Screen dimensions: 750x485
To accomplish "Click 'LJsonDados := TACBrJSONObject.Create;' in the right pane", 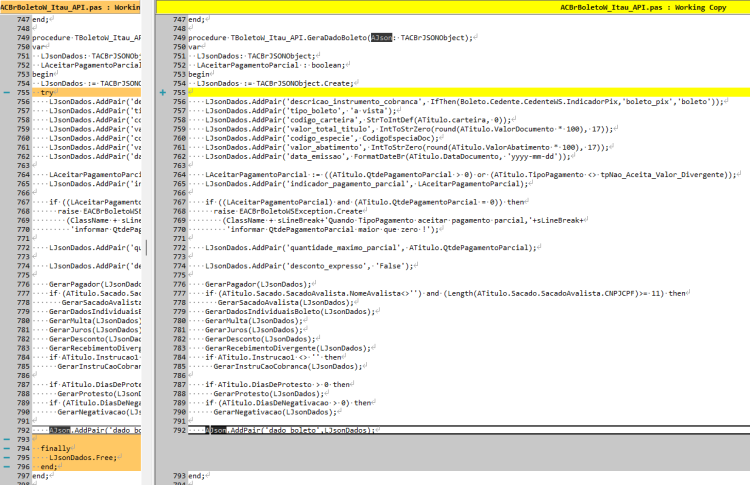I will pos(275,83).
